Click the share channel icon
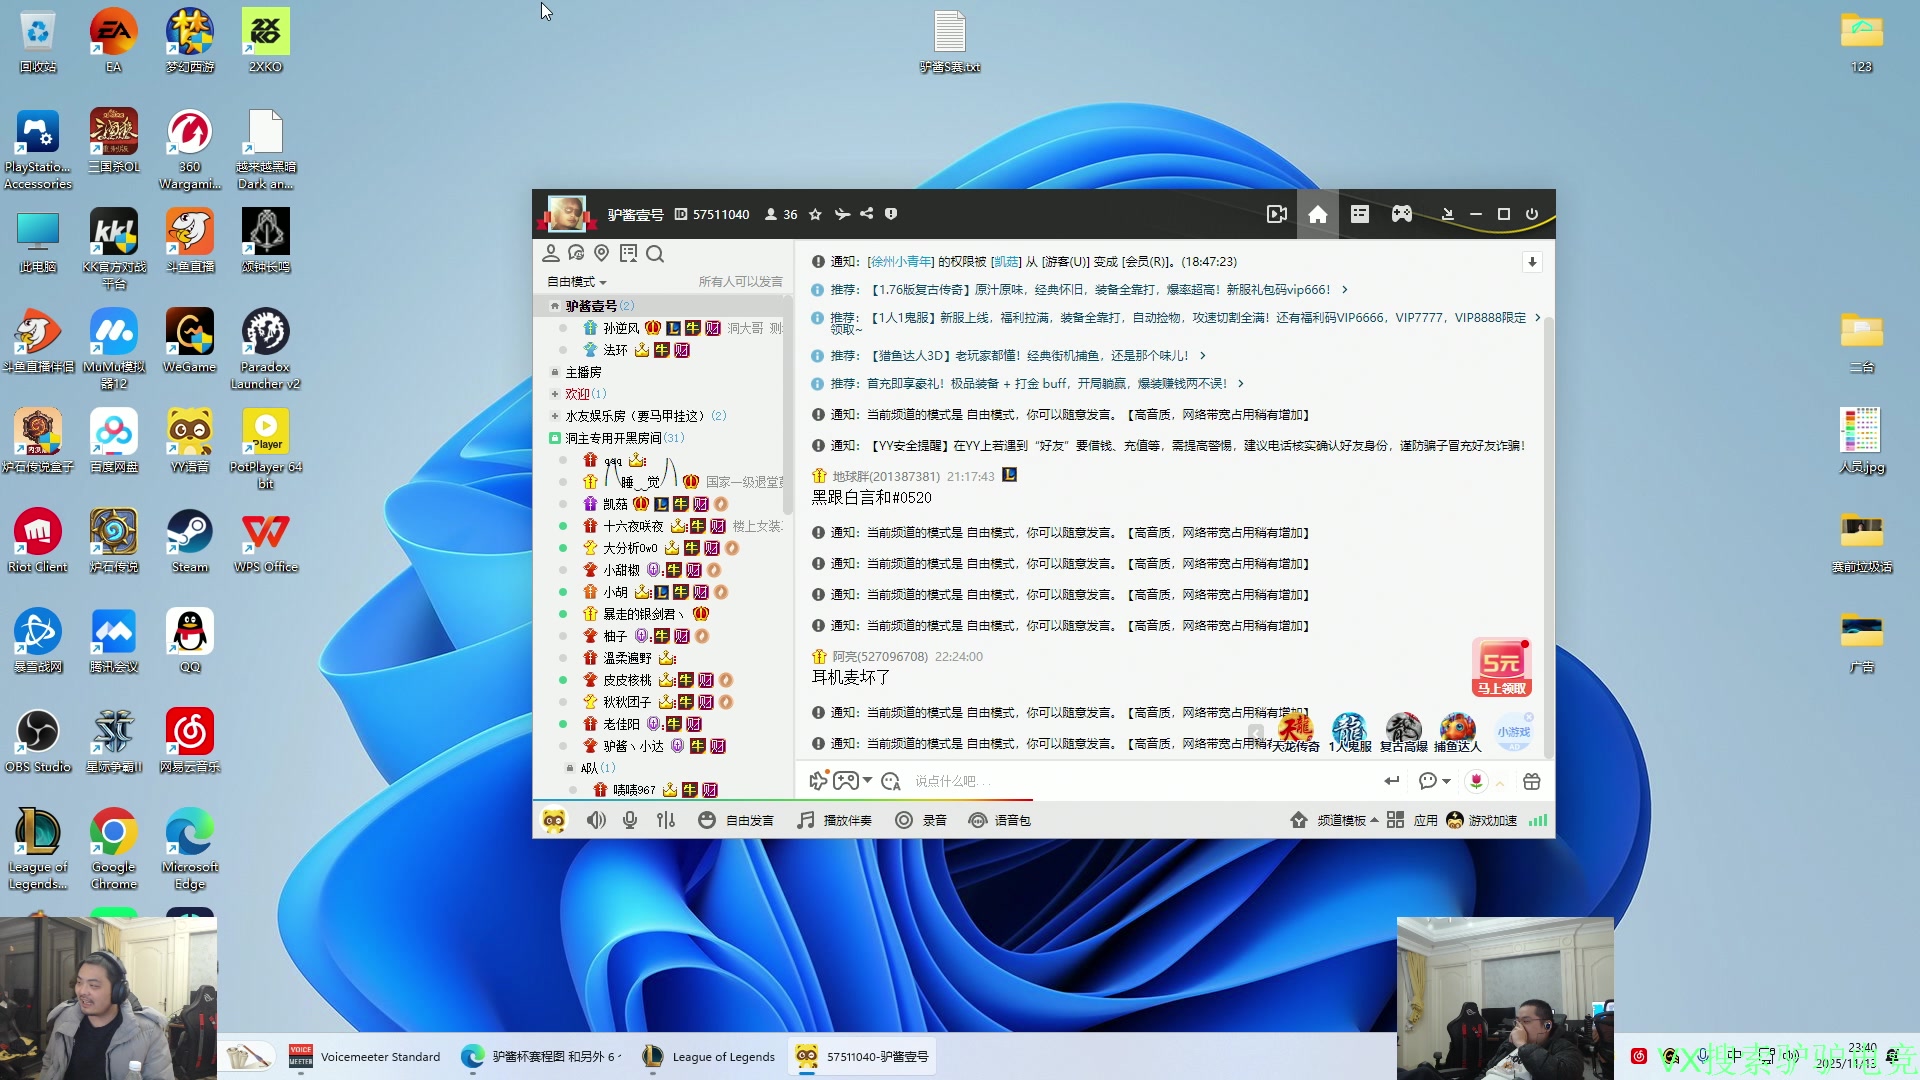 [x=866, y=214]
